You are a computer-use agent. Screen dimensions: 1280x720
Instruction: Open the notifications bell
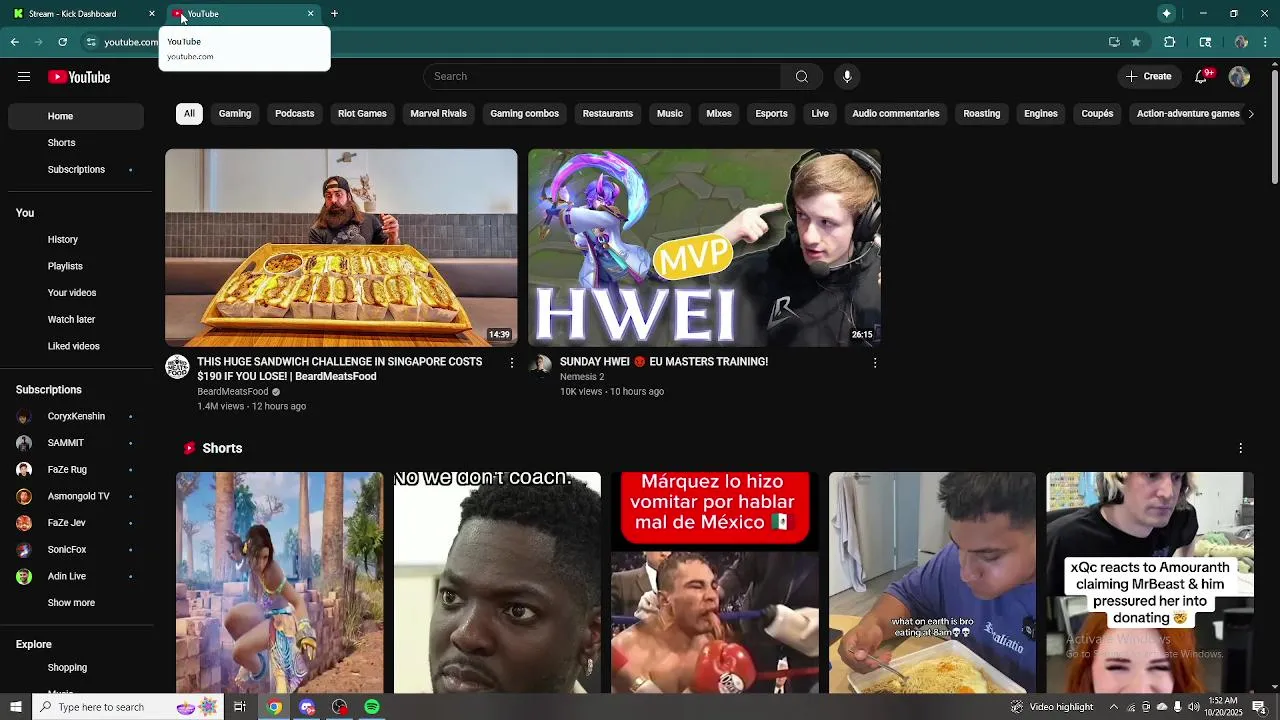(1202, 77)
